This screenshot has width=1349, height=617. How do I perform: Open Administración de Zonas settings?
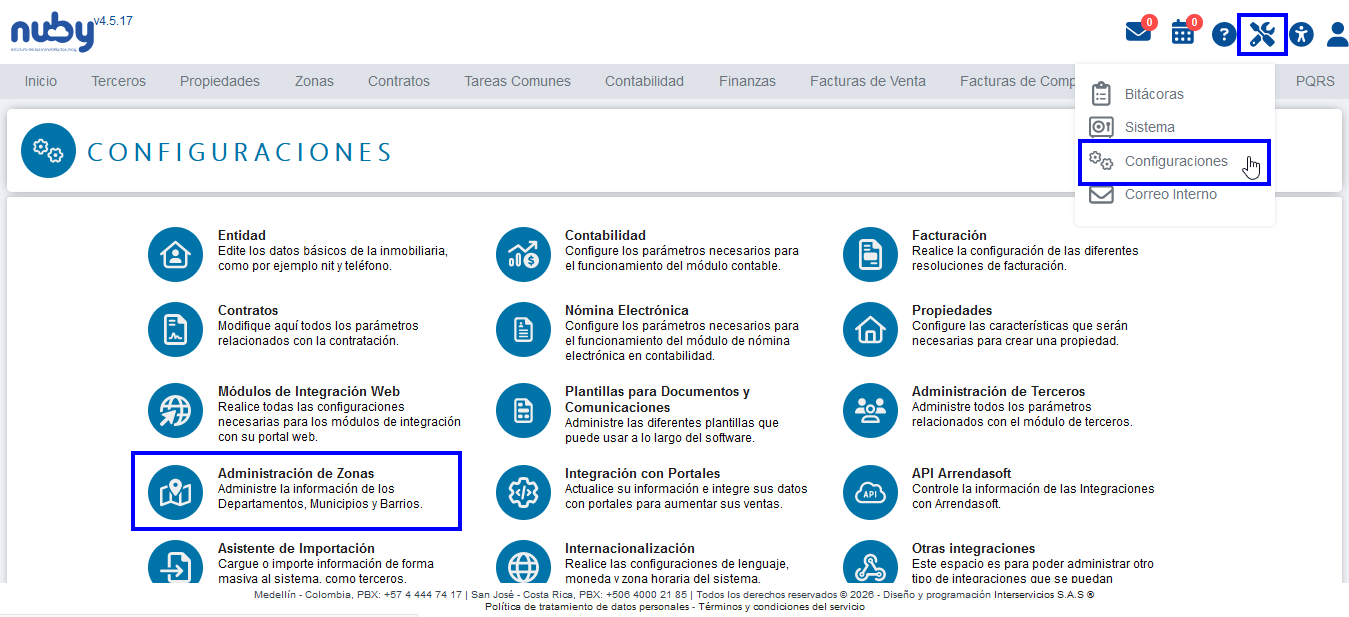pos(296,473)
